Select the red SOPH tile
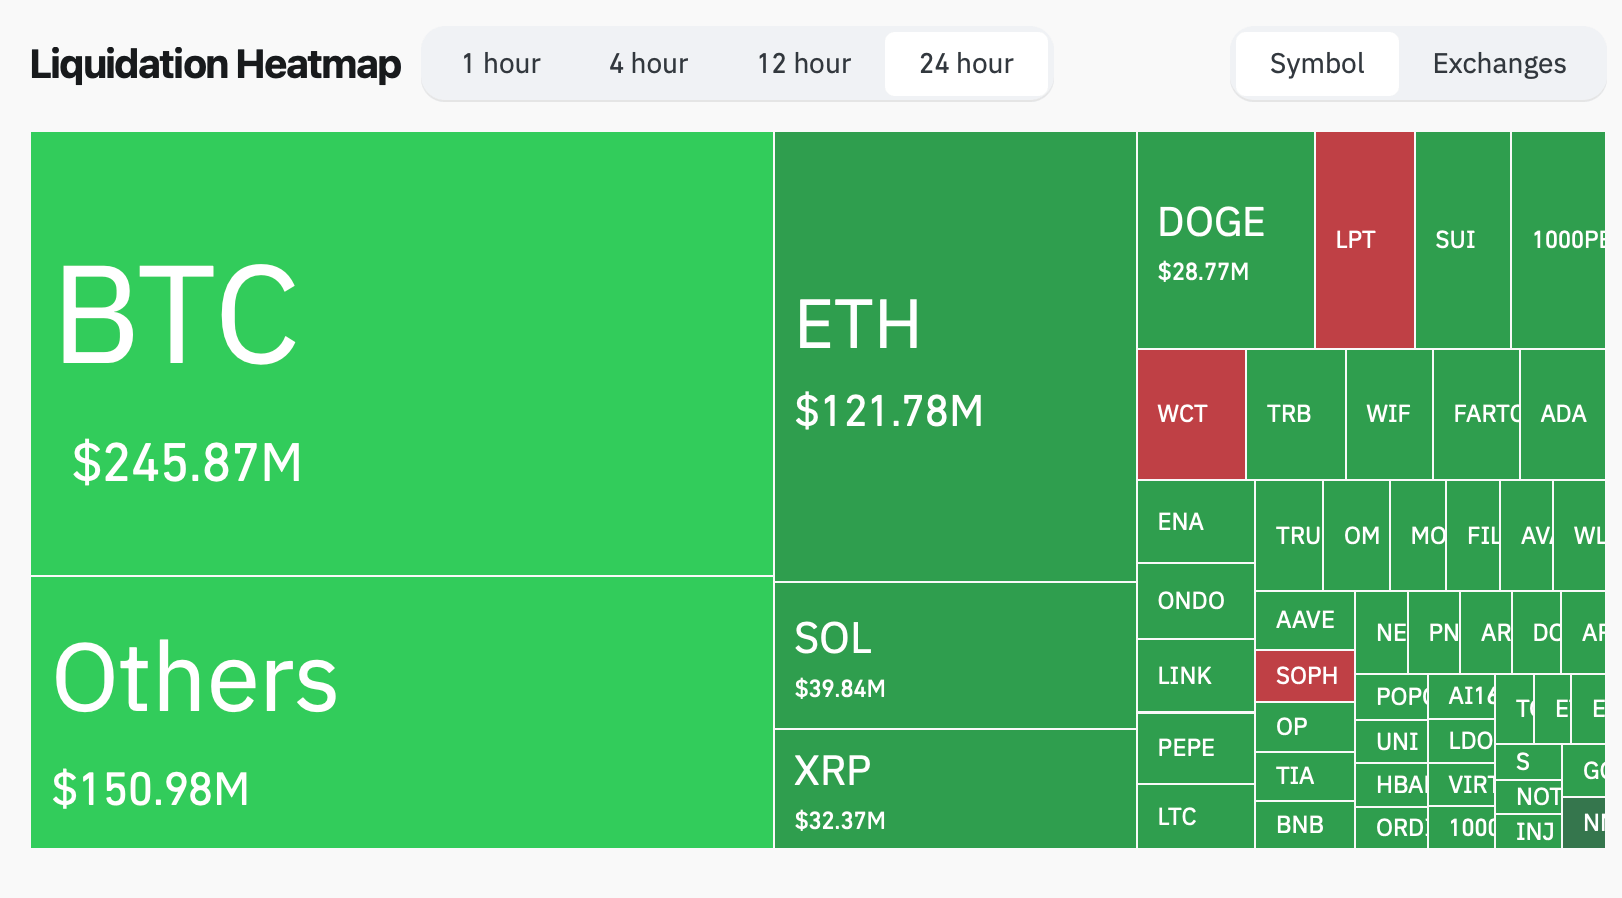The height and width of the screenshot is (898, 1622). click(x=1303, y=676)
